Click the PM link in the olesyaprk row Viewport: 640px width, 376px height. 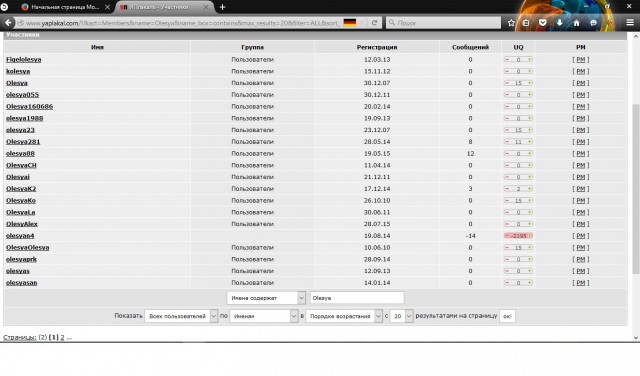point(581,259)
